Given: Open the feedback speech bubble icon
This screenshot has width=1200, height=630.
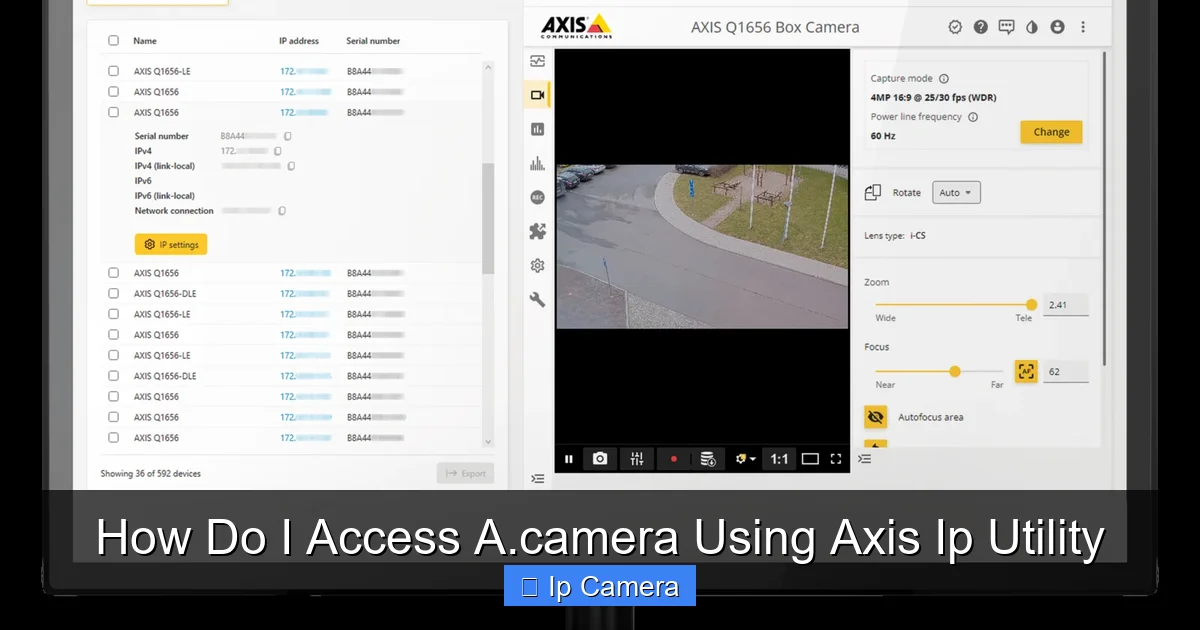Looking at the screenshot, I should 1007,27.
